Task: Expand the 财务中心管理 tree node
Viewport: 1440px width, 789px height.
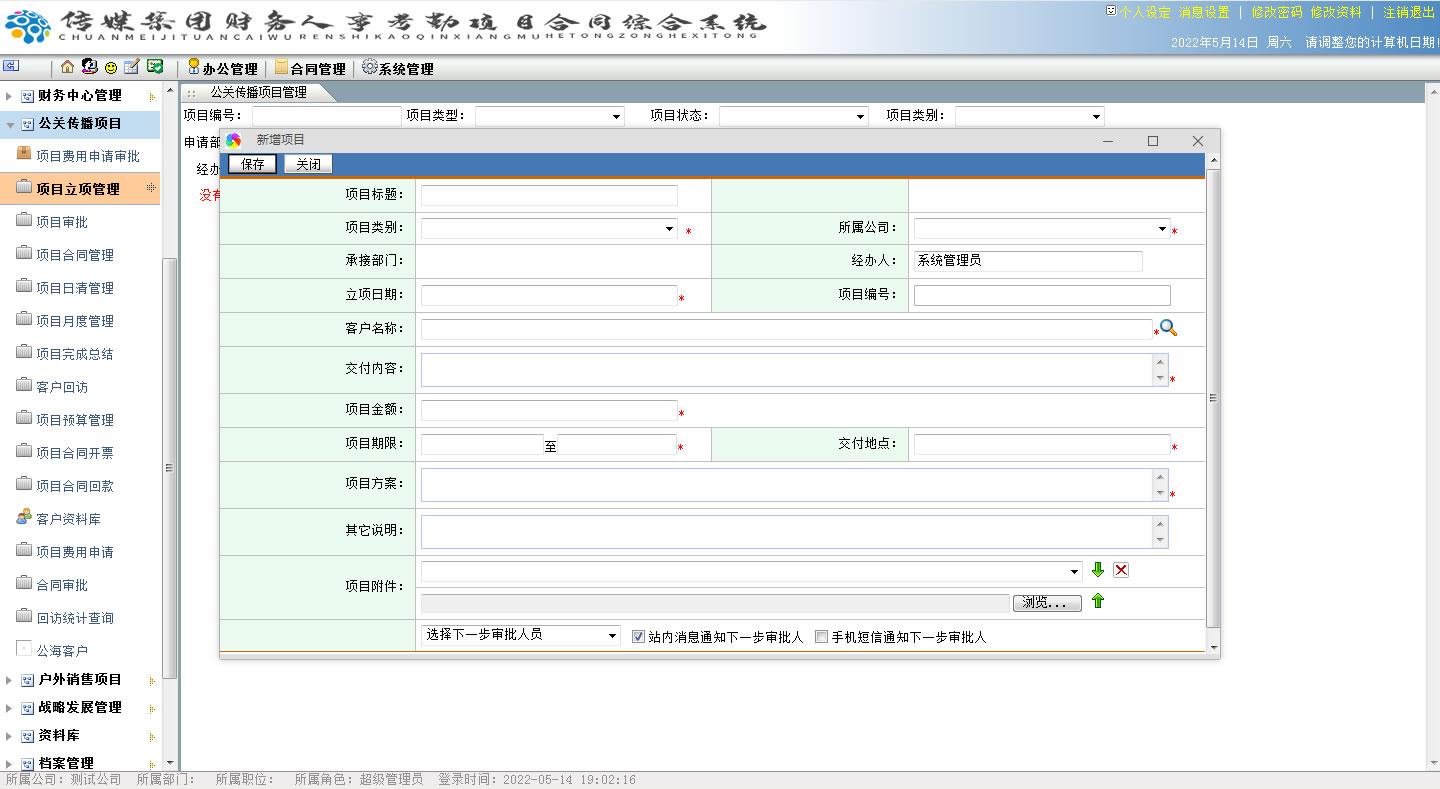Action: click(10, 96)
